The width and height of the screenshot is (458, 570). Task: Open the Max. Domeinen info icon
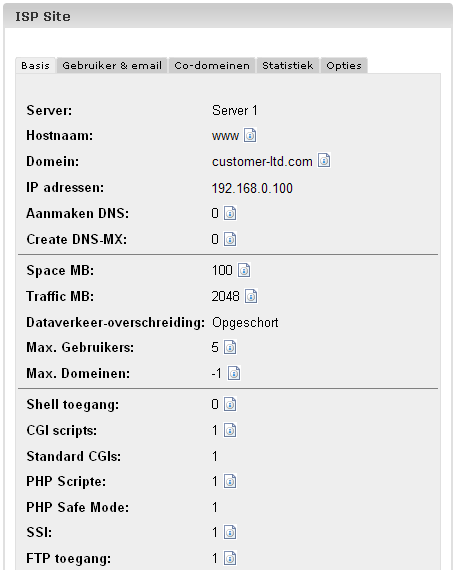pyautogui.click(x=234, y=373)
